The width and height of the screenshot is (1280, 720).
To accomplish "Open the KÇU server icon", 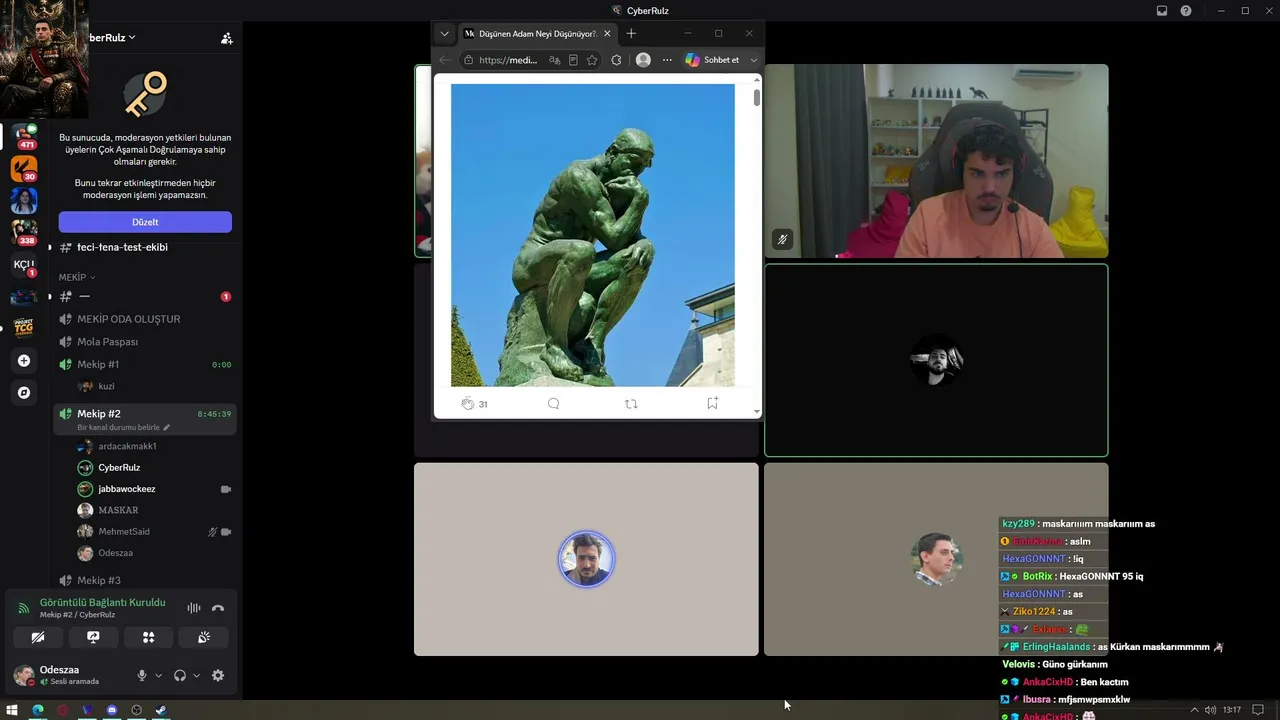I will coord(24,264).
